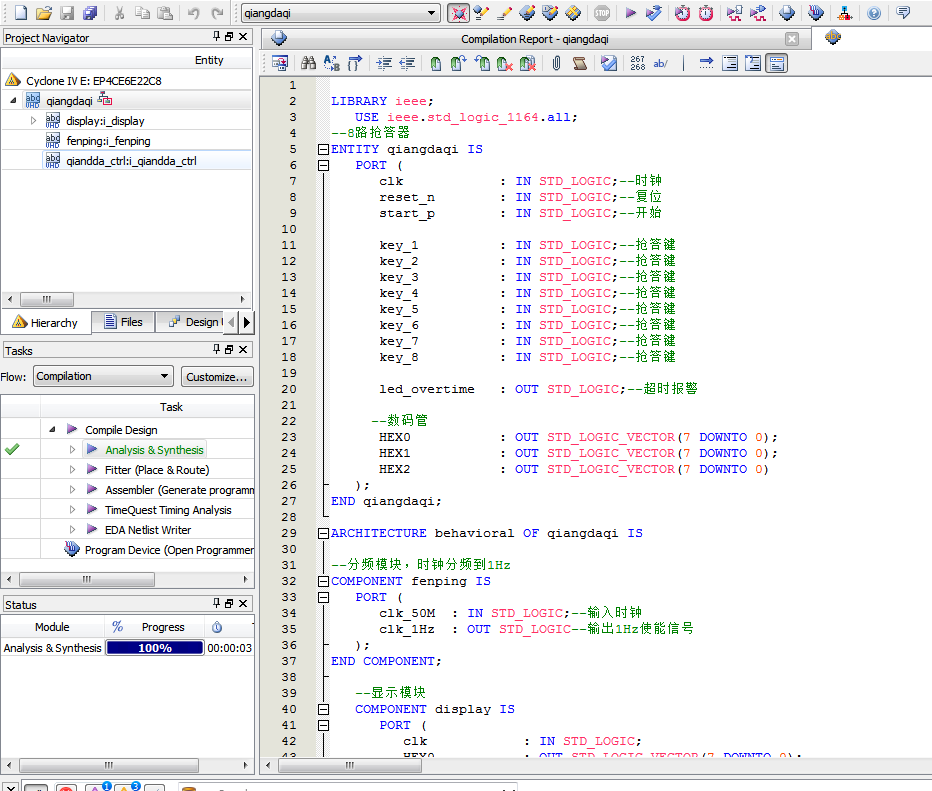Image resolution: width=932 pixels, height=791 pixels.
Task: Start Compilation with the purple play icon
Action: click(x=630, y=13)
